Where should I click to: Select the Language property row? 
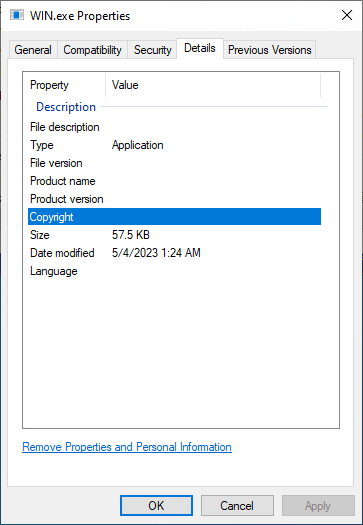pyautogui.click(x=174, y=271)
